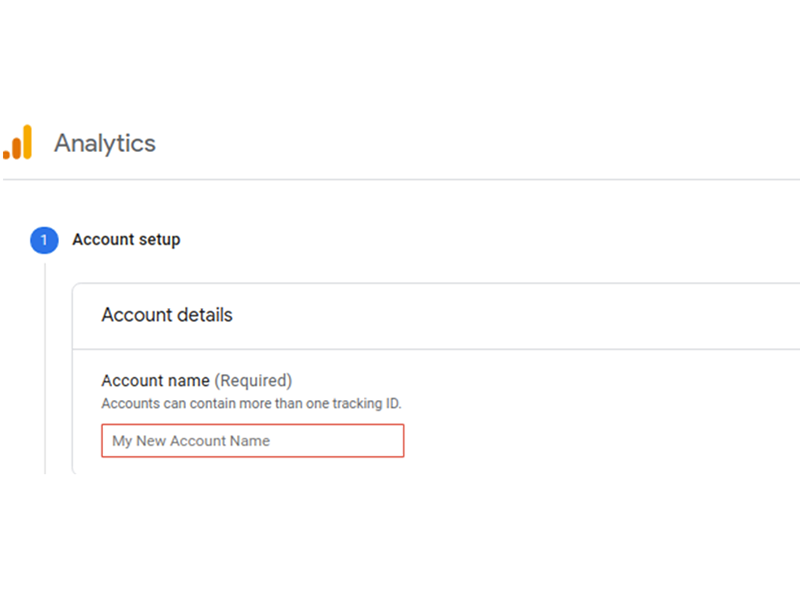This screenshot has height=590, width=800.
Task: Select the blue step 1 circle
Action: (x=44, y=240)
